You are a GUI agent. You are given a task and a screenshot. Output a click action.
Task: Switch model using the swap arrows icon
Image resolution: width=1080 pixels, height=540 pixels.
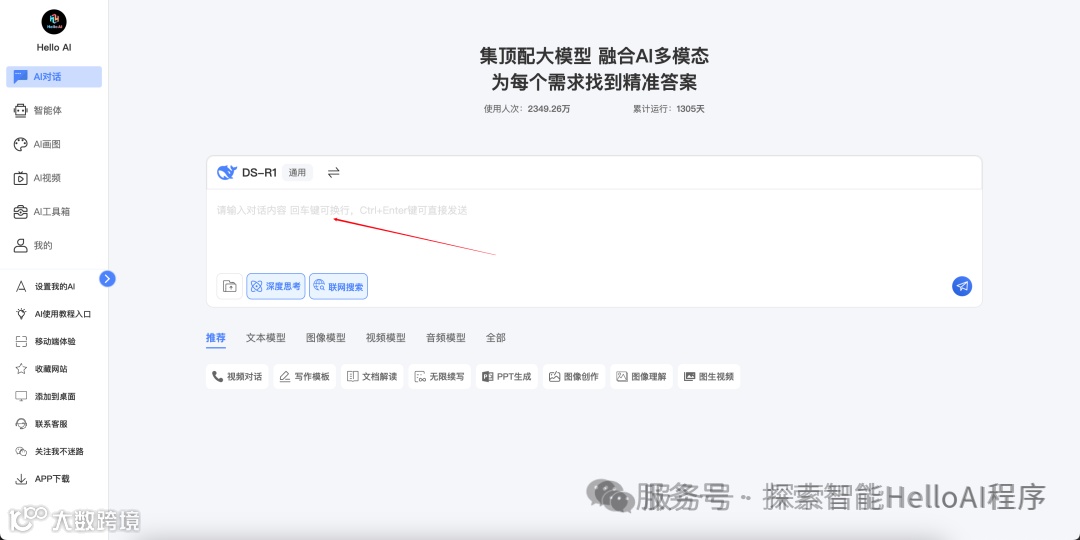point(333,173)
